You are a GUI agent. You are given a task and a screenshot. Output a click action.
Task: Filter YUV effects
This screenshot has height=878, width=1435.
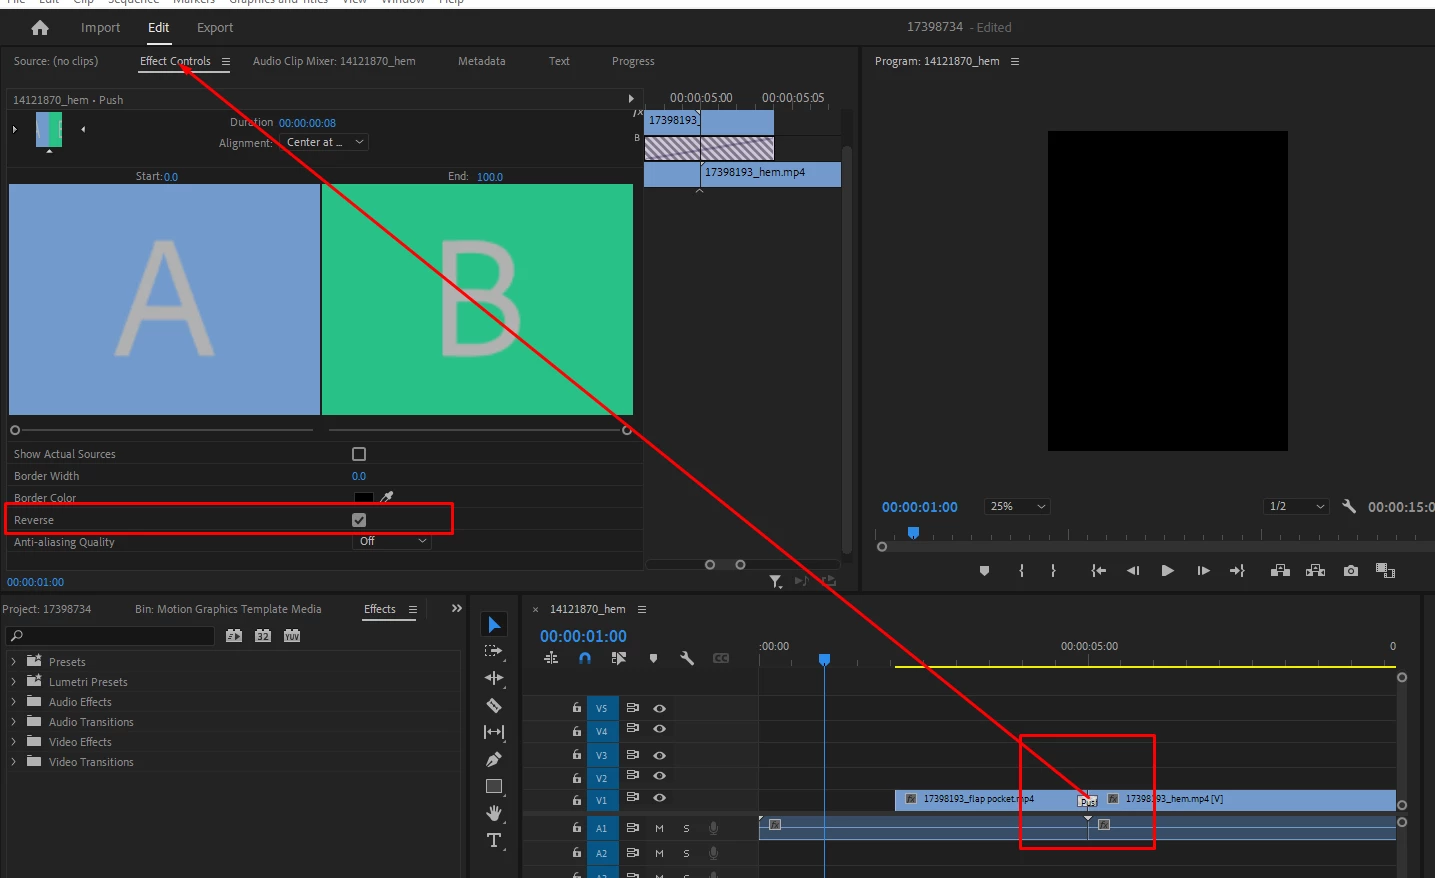pyautogui.click(x=292, y=635)
